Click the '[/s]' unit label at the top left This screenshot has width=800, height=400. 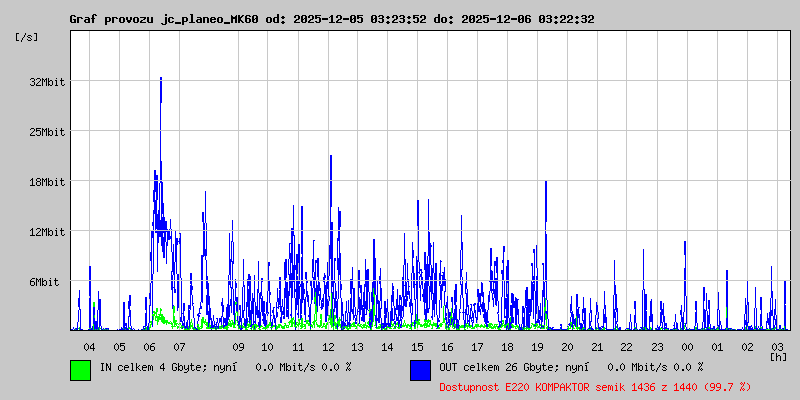(27, 37)
